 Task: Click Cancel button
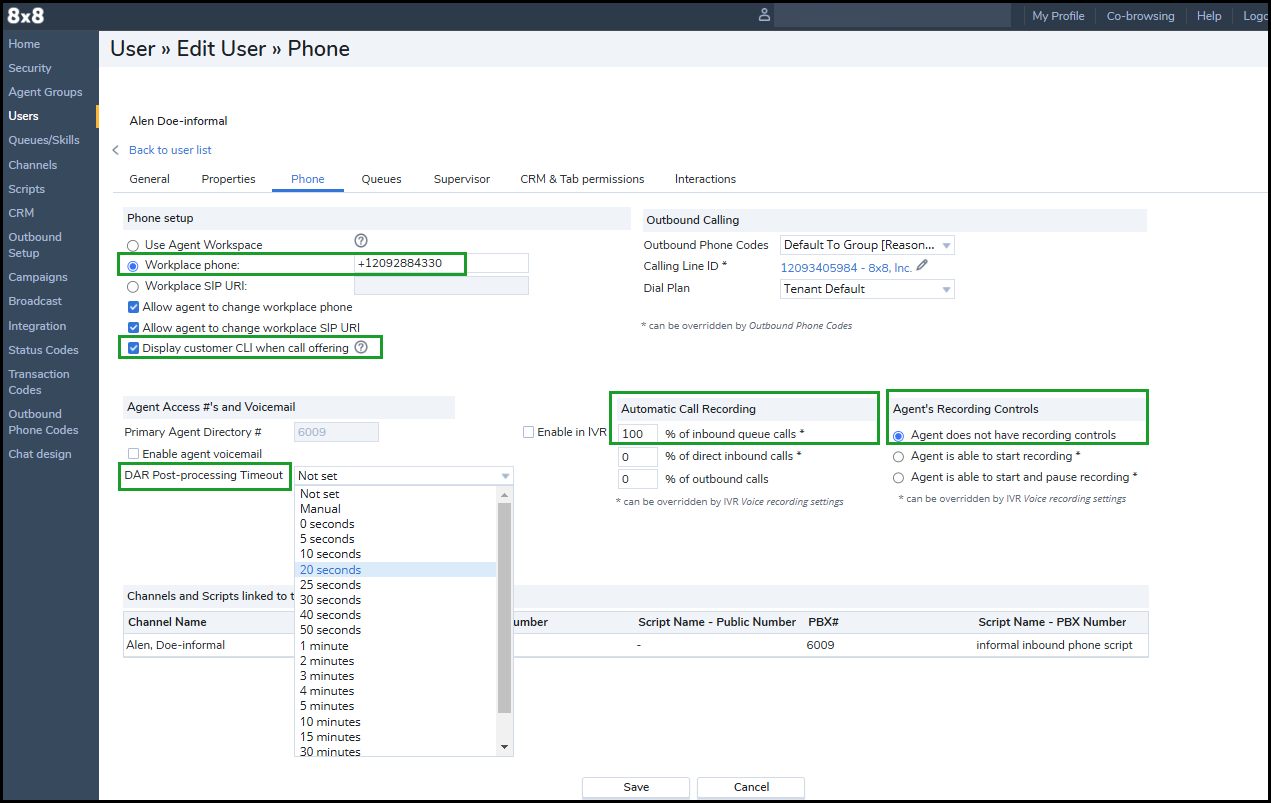(x=751, y=787)
